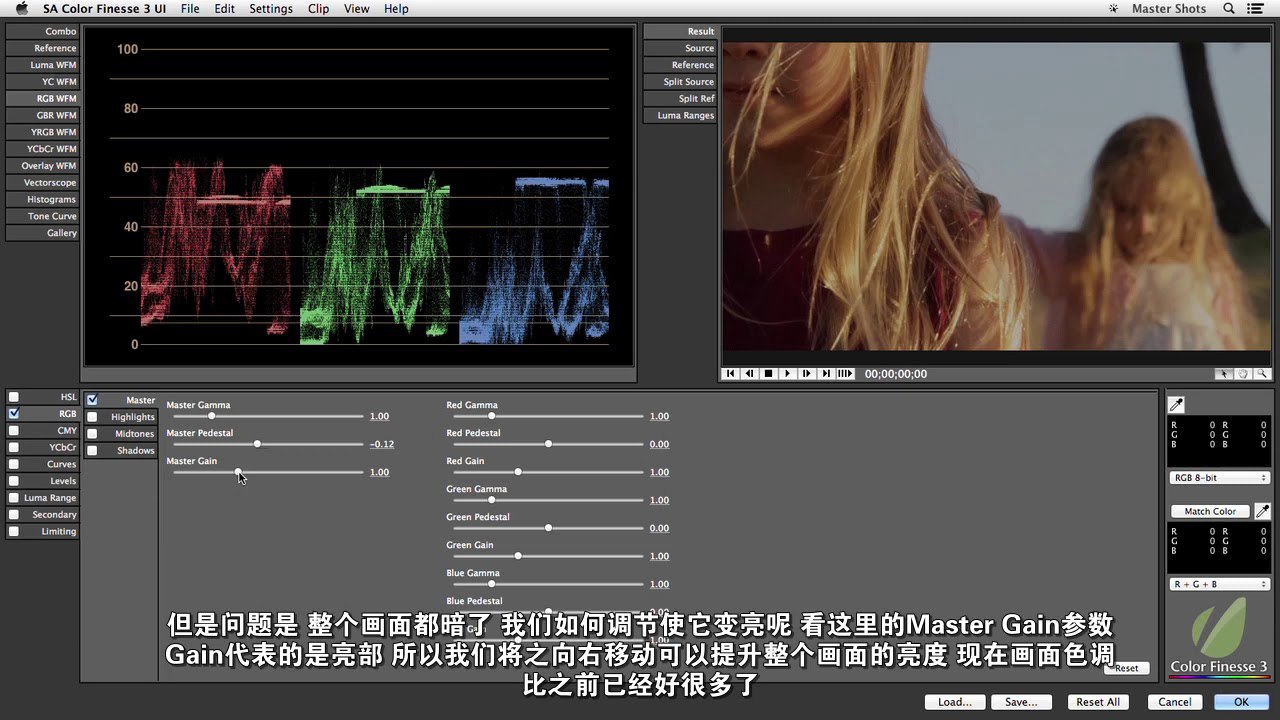Open macOS Spotlight search icon
Image resolution: width=1280 pixels, height=720 pixels.
[x=1228, y=9]
